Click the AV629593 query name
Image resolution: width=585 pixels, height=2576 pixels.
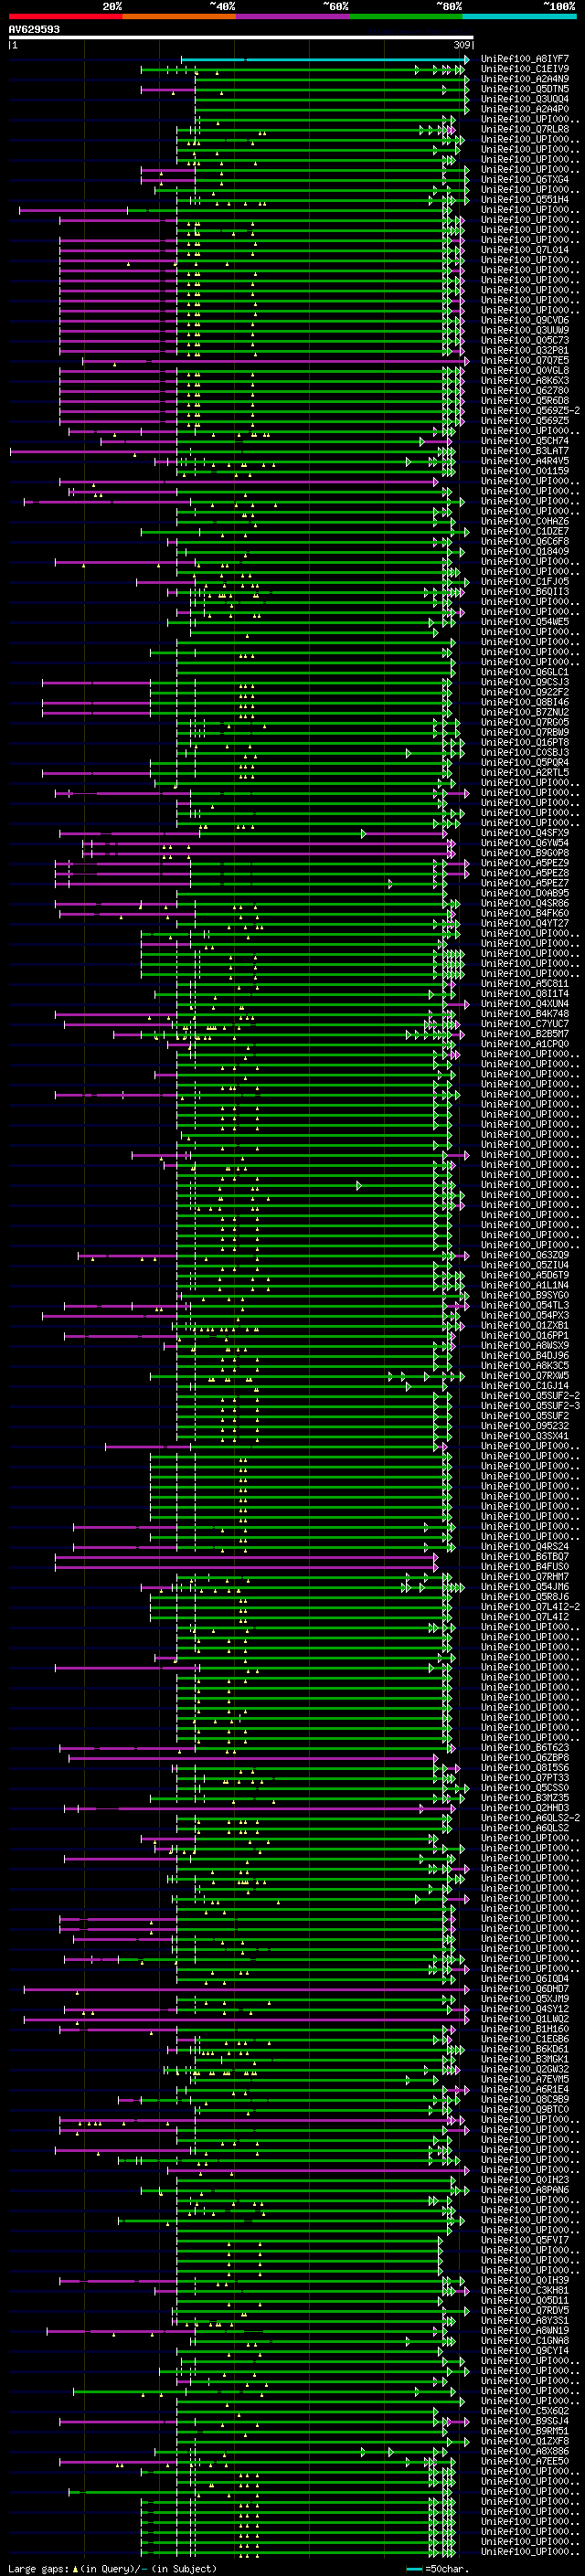(34, 30)
